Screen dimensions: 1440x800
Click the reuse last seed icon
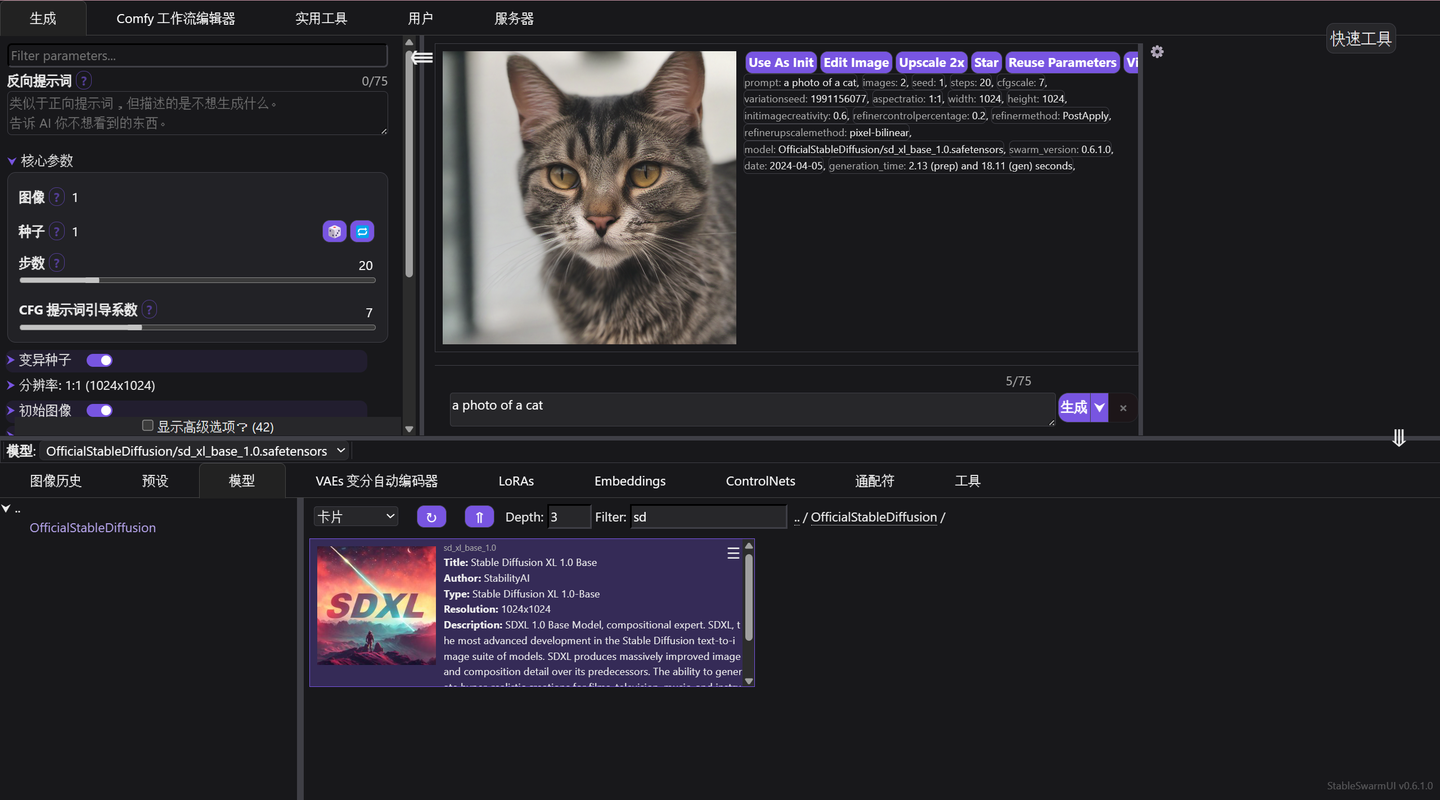tap(362, 231)
